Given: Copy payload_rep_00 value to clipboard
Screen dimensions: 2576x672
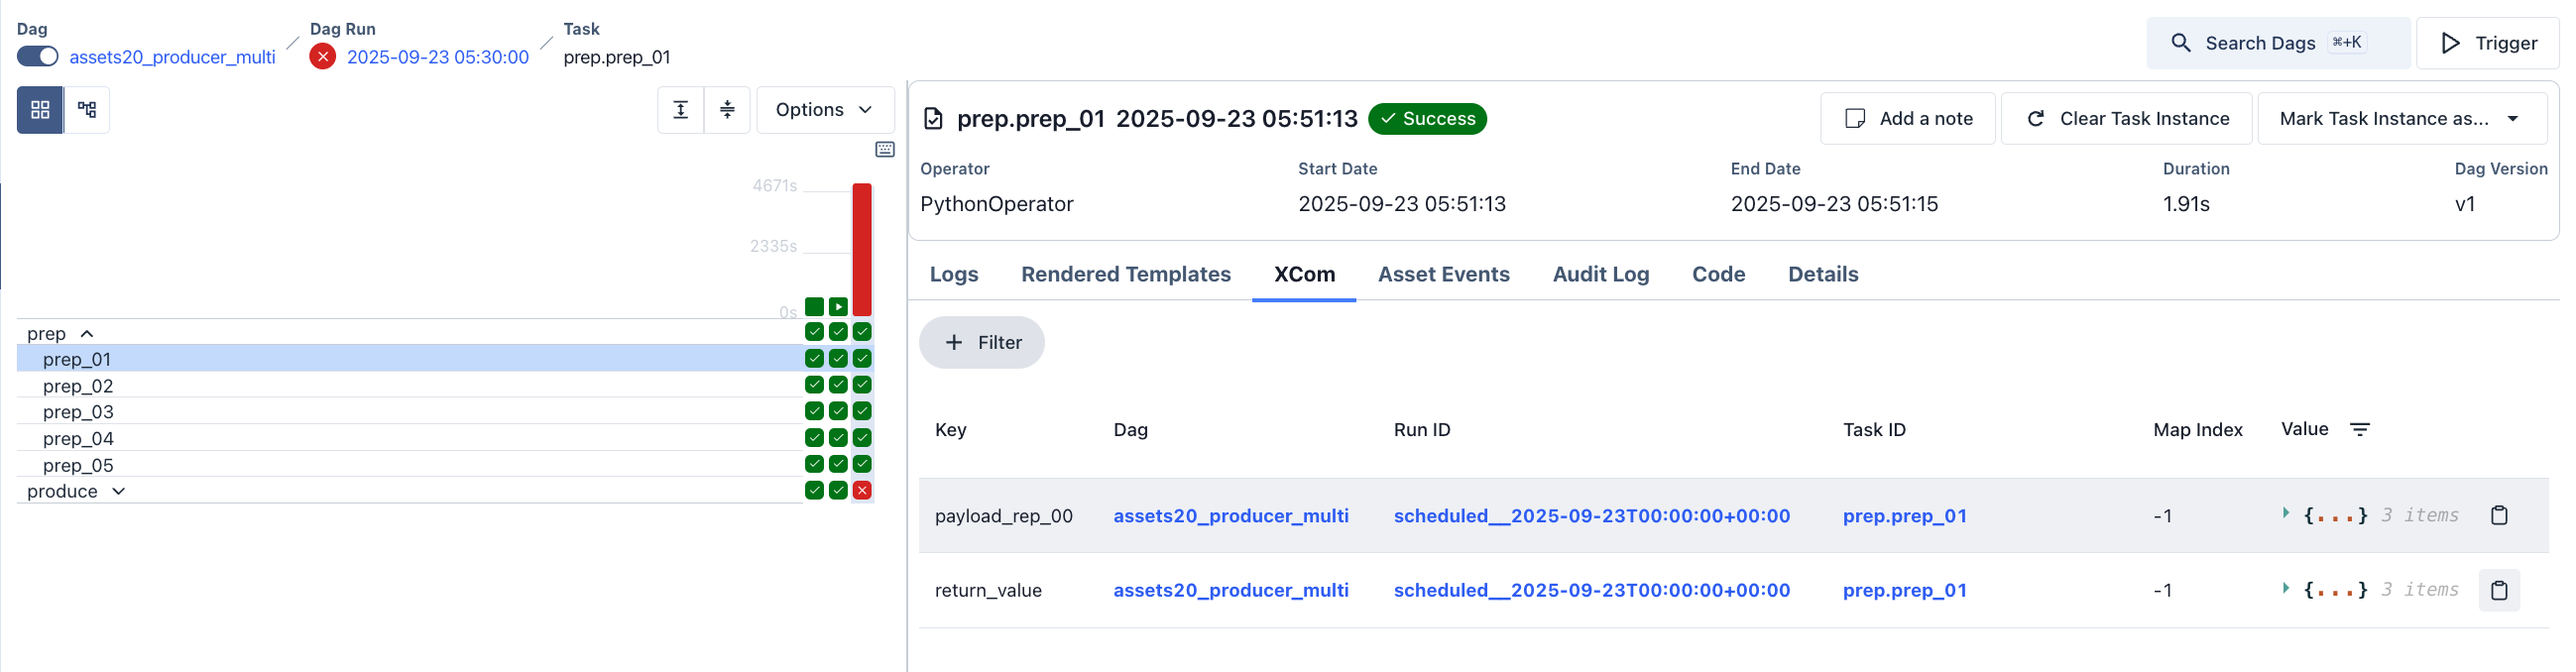Looking at the screenshot, I should click(2498, 516).
